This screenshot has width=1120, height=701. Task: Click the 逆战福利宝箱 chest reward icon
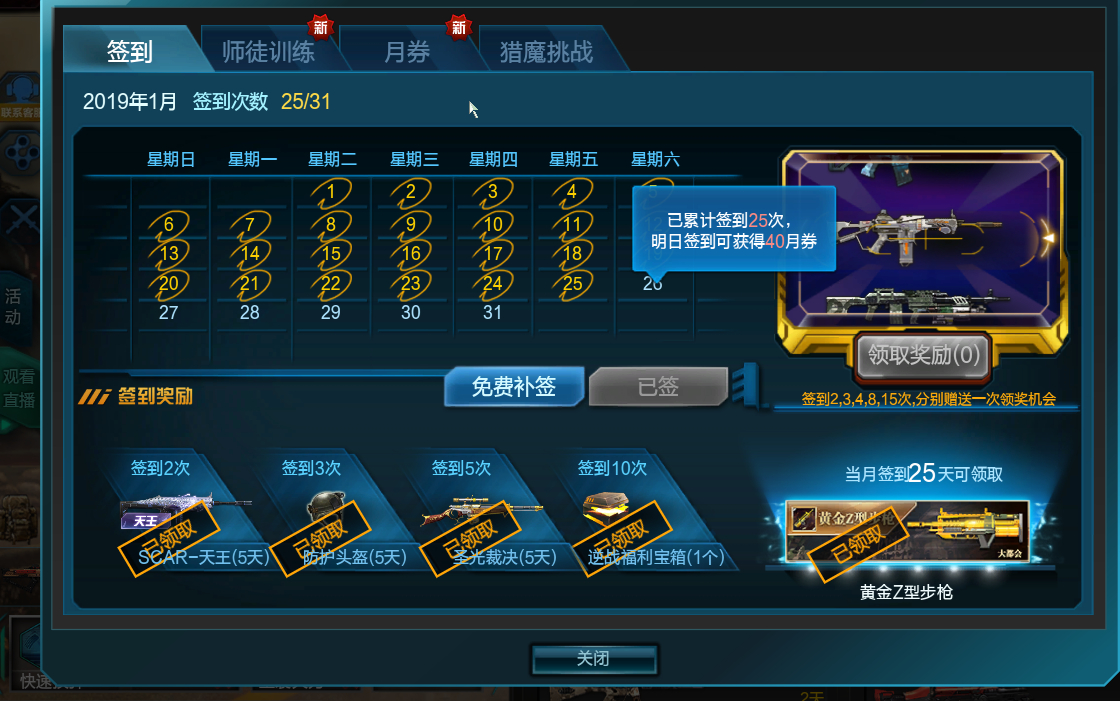tap(606, 509)
